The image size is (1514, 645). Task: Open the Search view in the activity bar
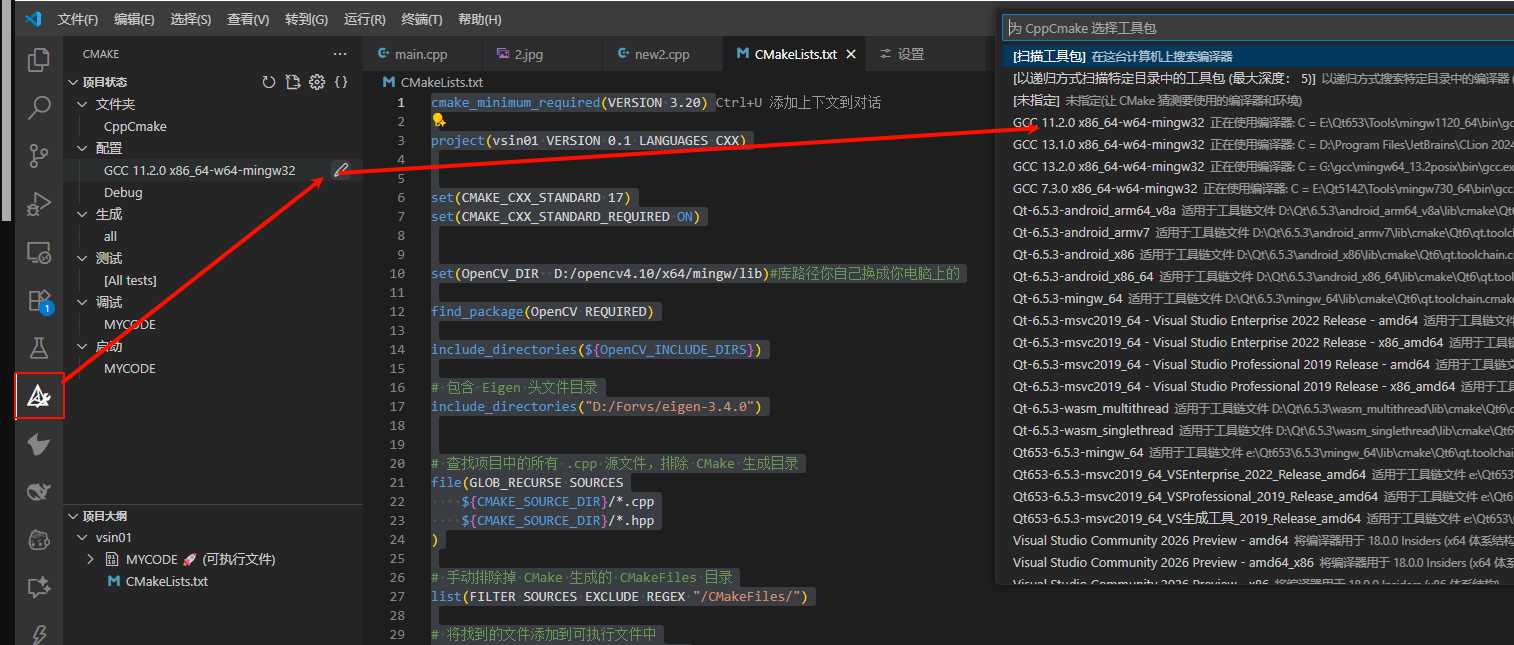[39, 107]
